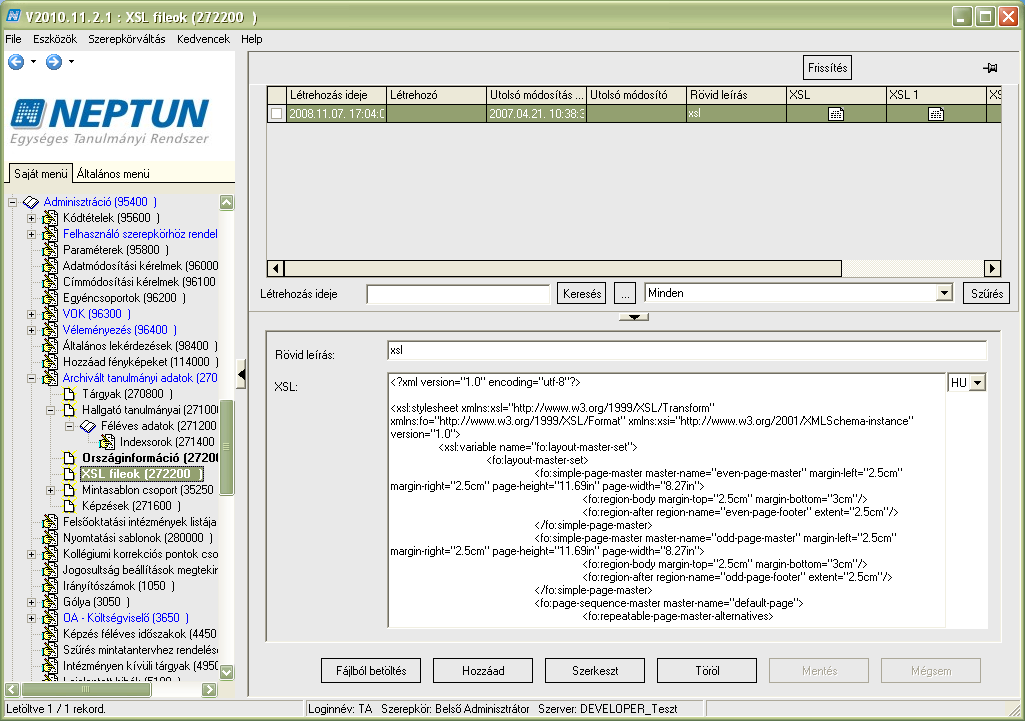This screenshot has width=1025, height=721.
Task: Open the HU language dropdown
Action: [x=977, y=383]
